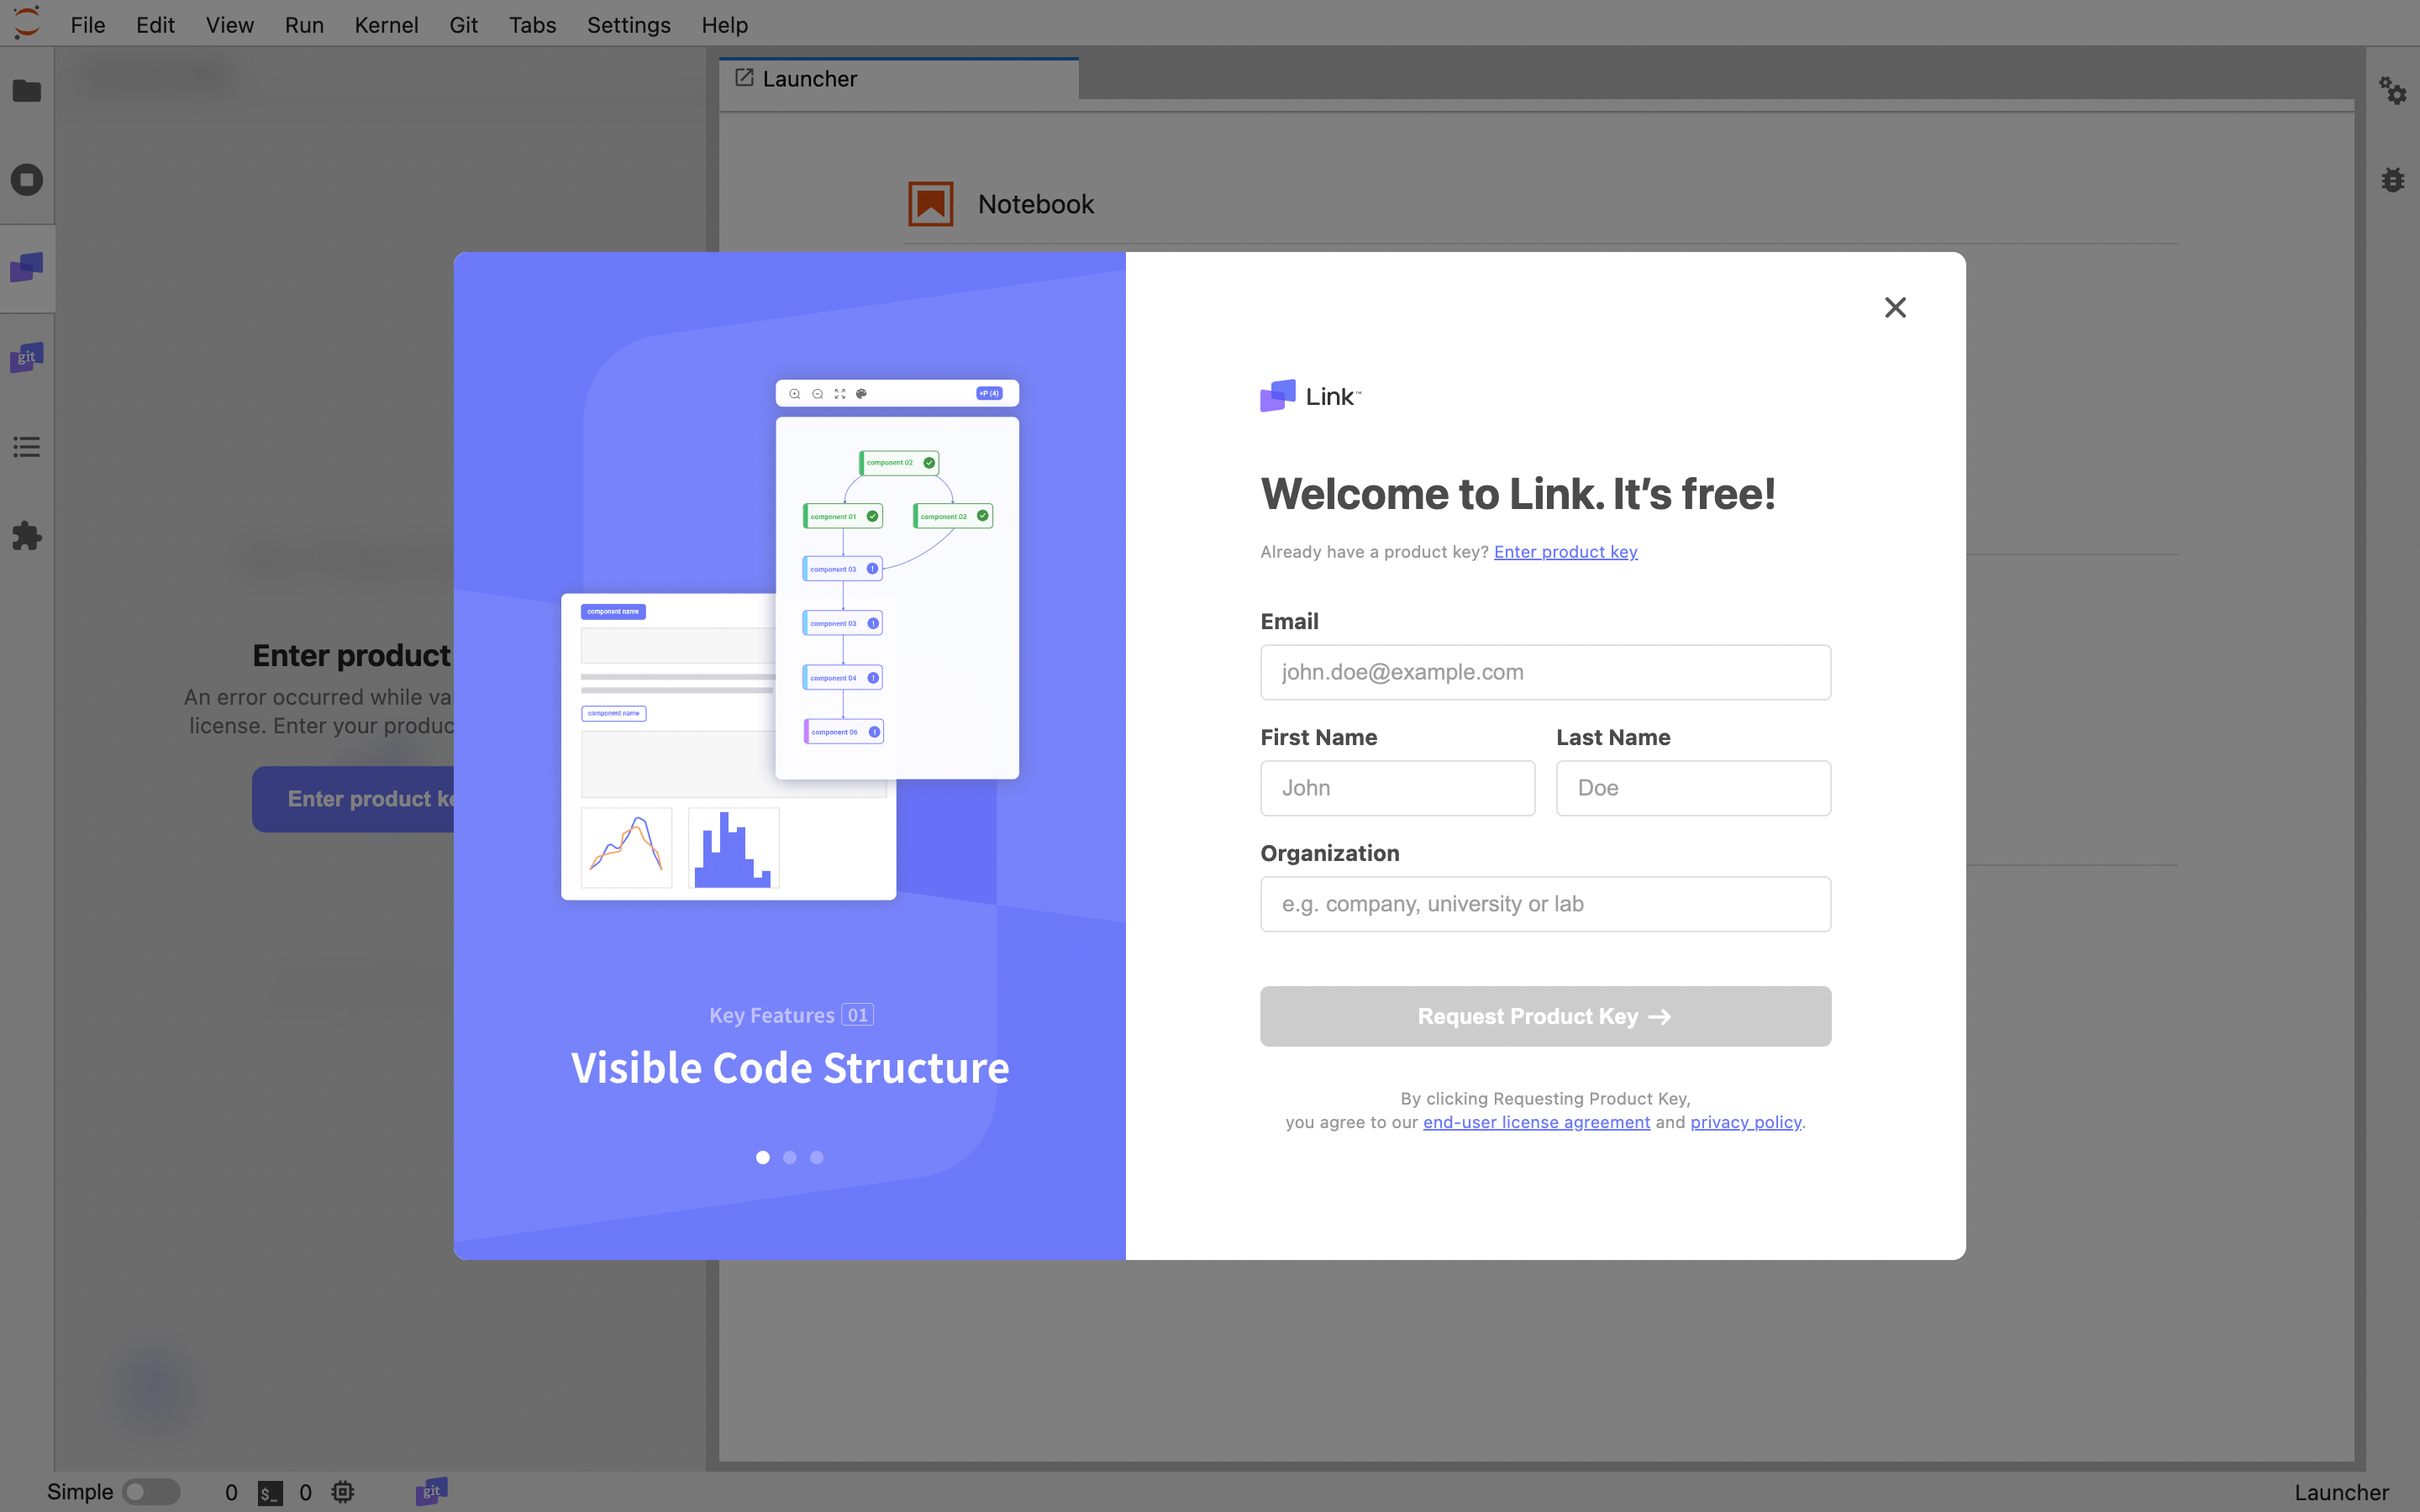The height and width of the screenshot is (1512, 2420).
Task: Focus the Email input field
Action: click(1545, 672)
